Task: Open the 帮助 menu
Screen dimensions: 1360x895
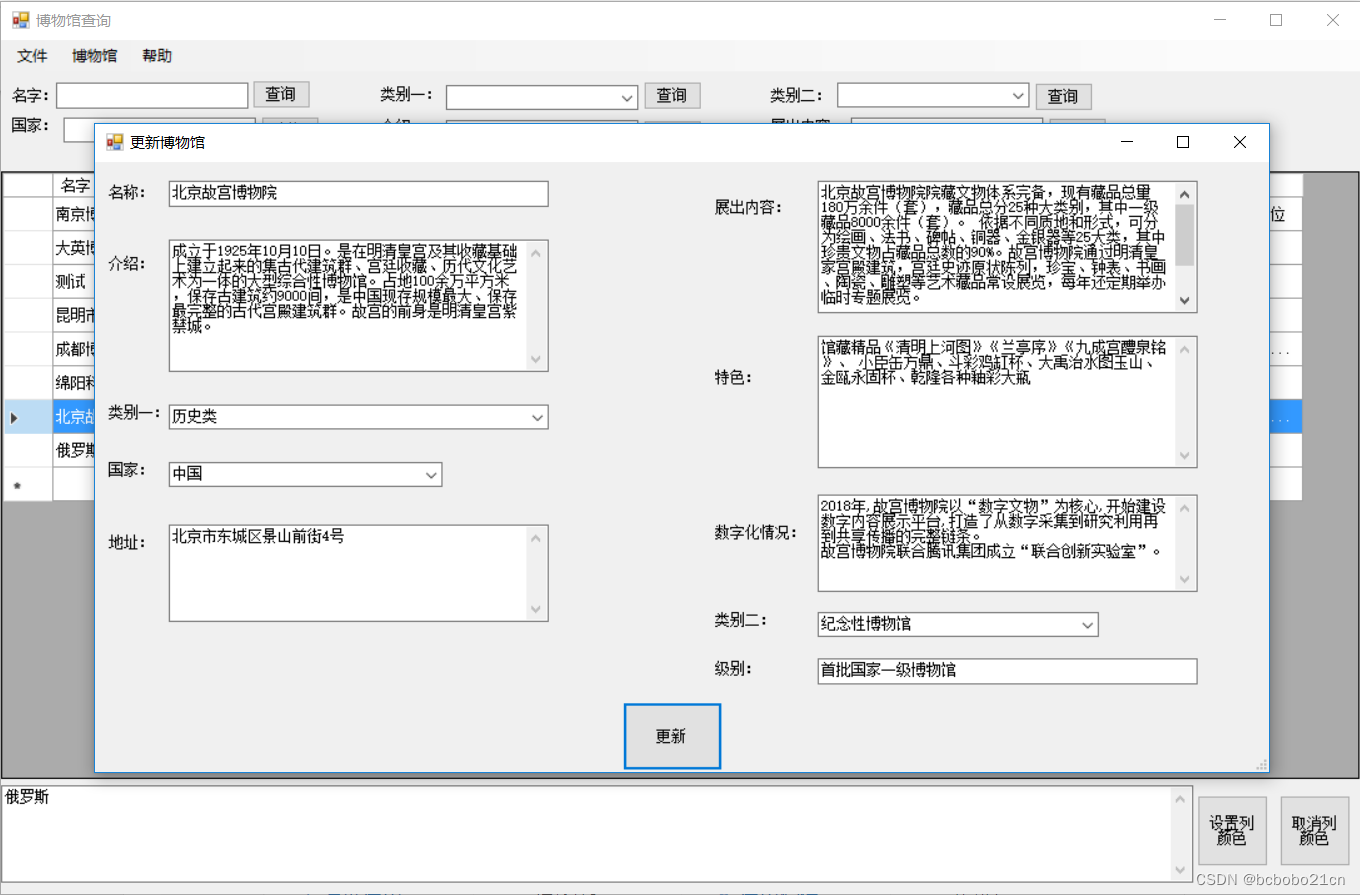Action: click(157, 56)
